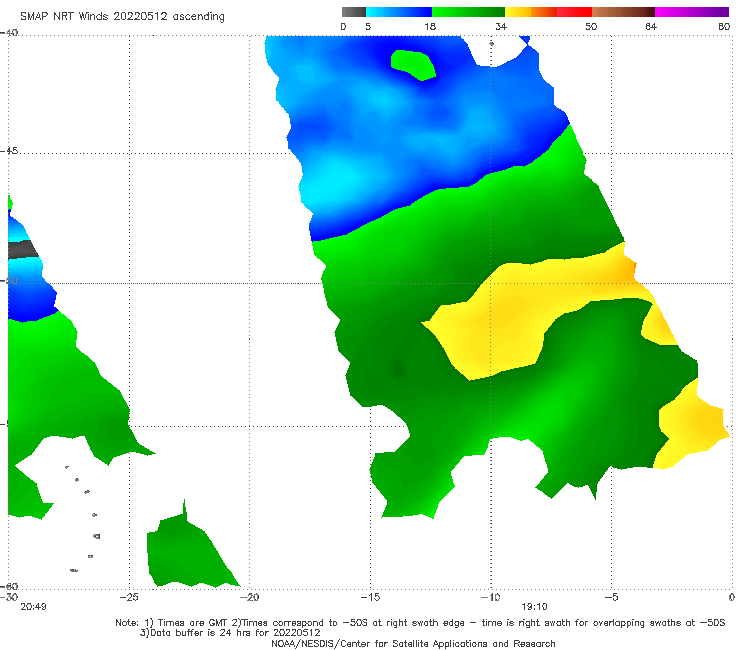Click the small green patch inside blue region
Image resolution: width=740 pixels, height=650 pixels.
(413, 65)
